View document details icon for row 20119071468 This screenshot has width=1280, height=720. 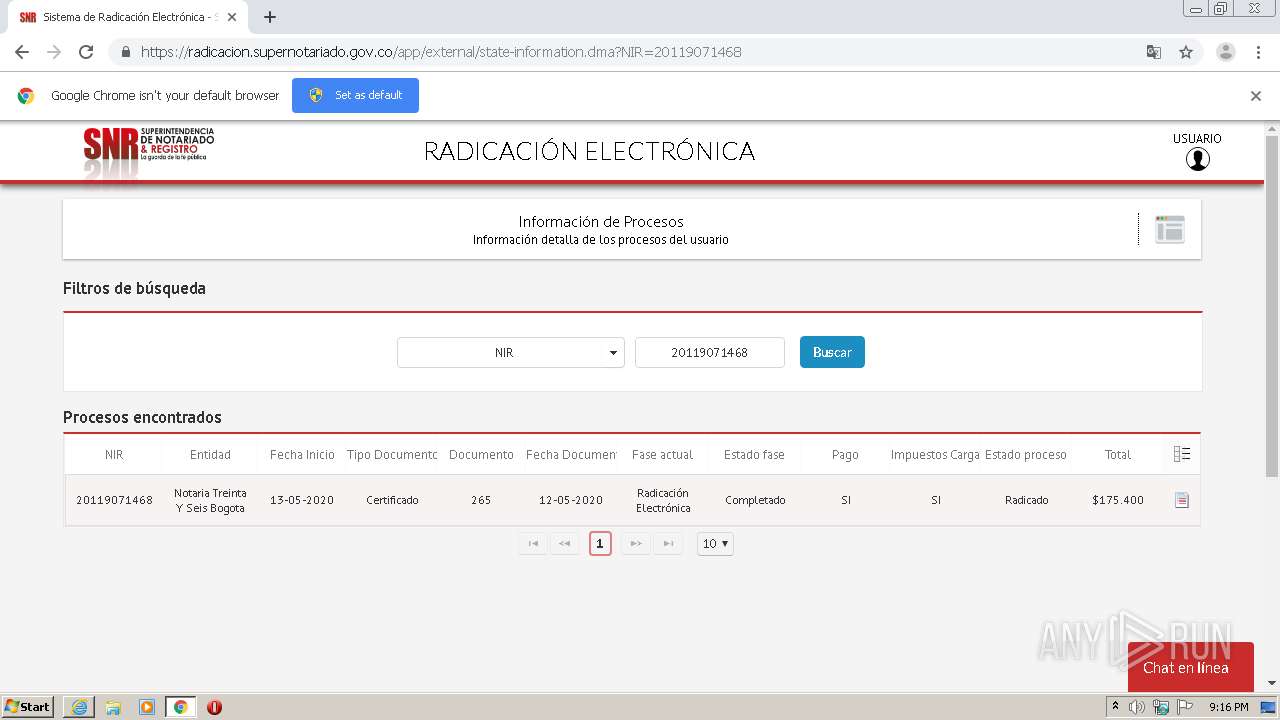1182,500
